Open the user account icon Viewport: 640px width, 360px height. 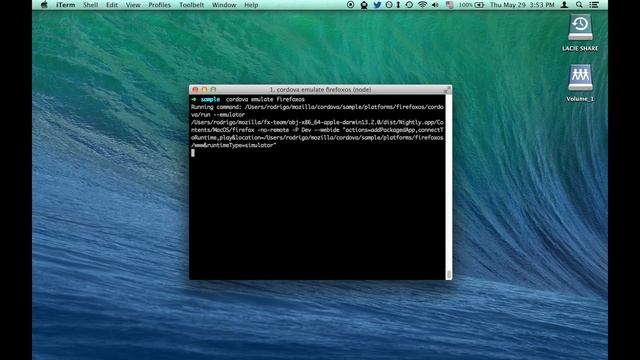point(564,5)
